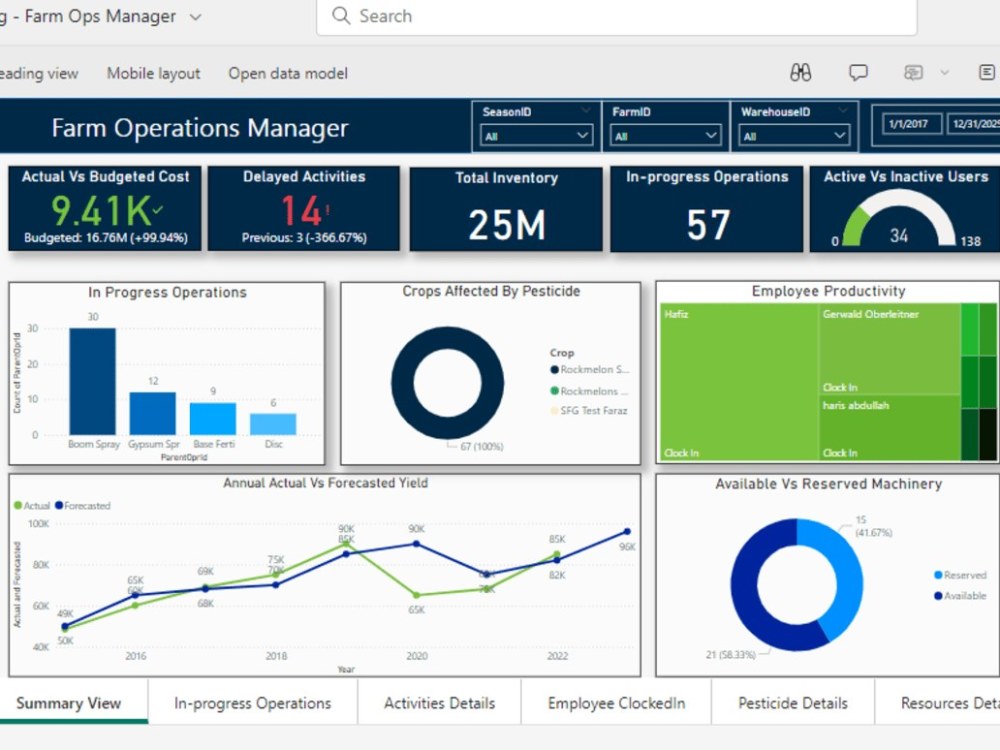The image size is (1000, 750).
Task: Click the chat with data icon
Action: pos(913,73)
